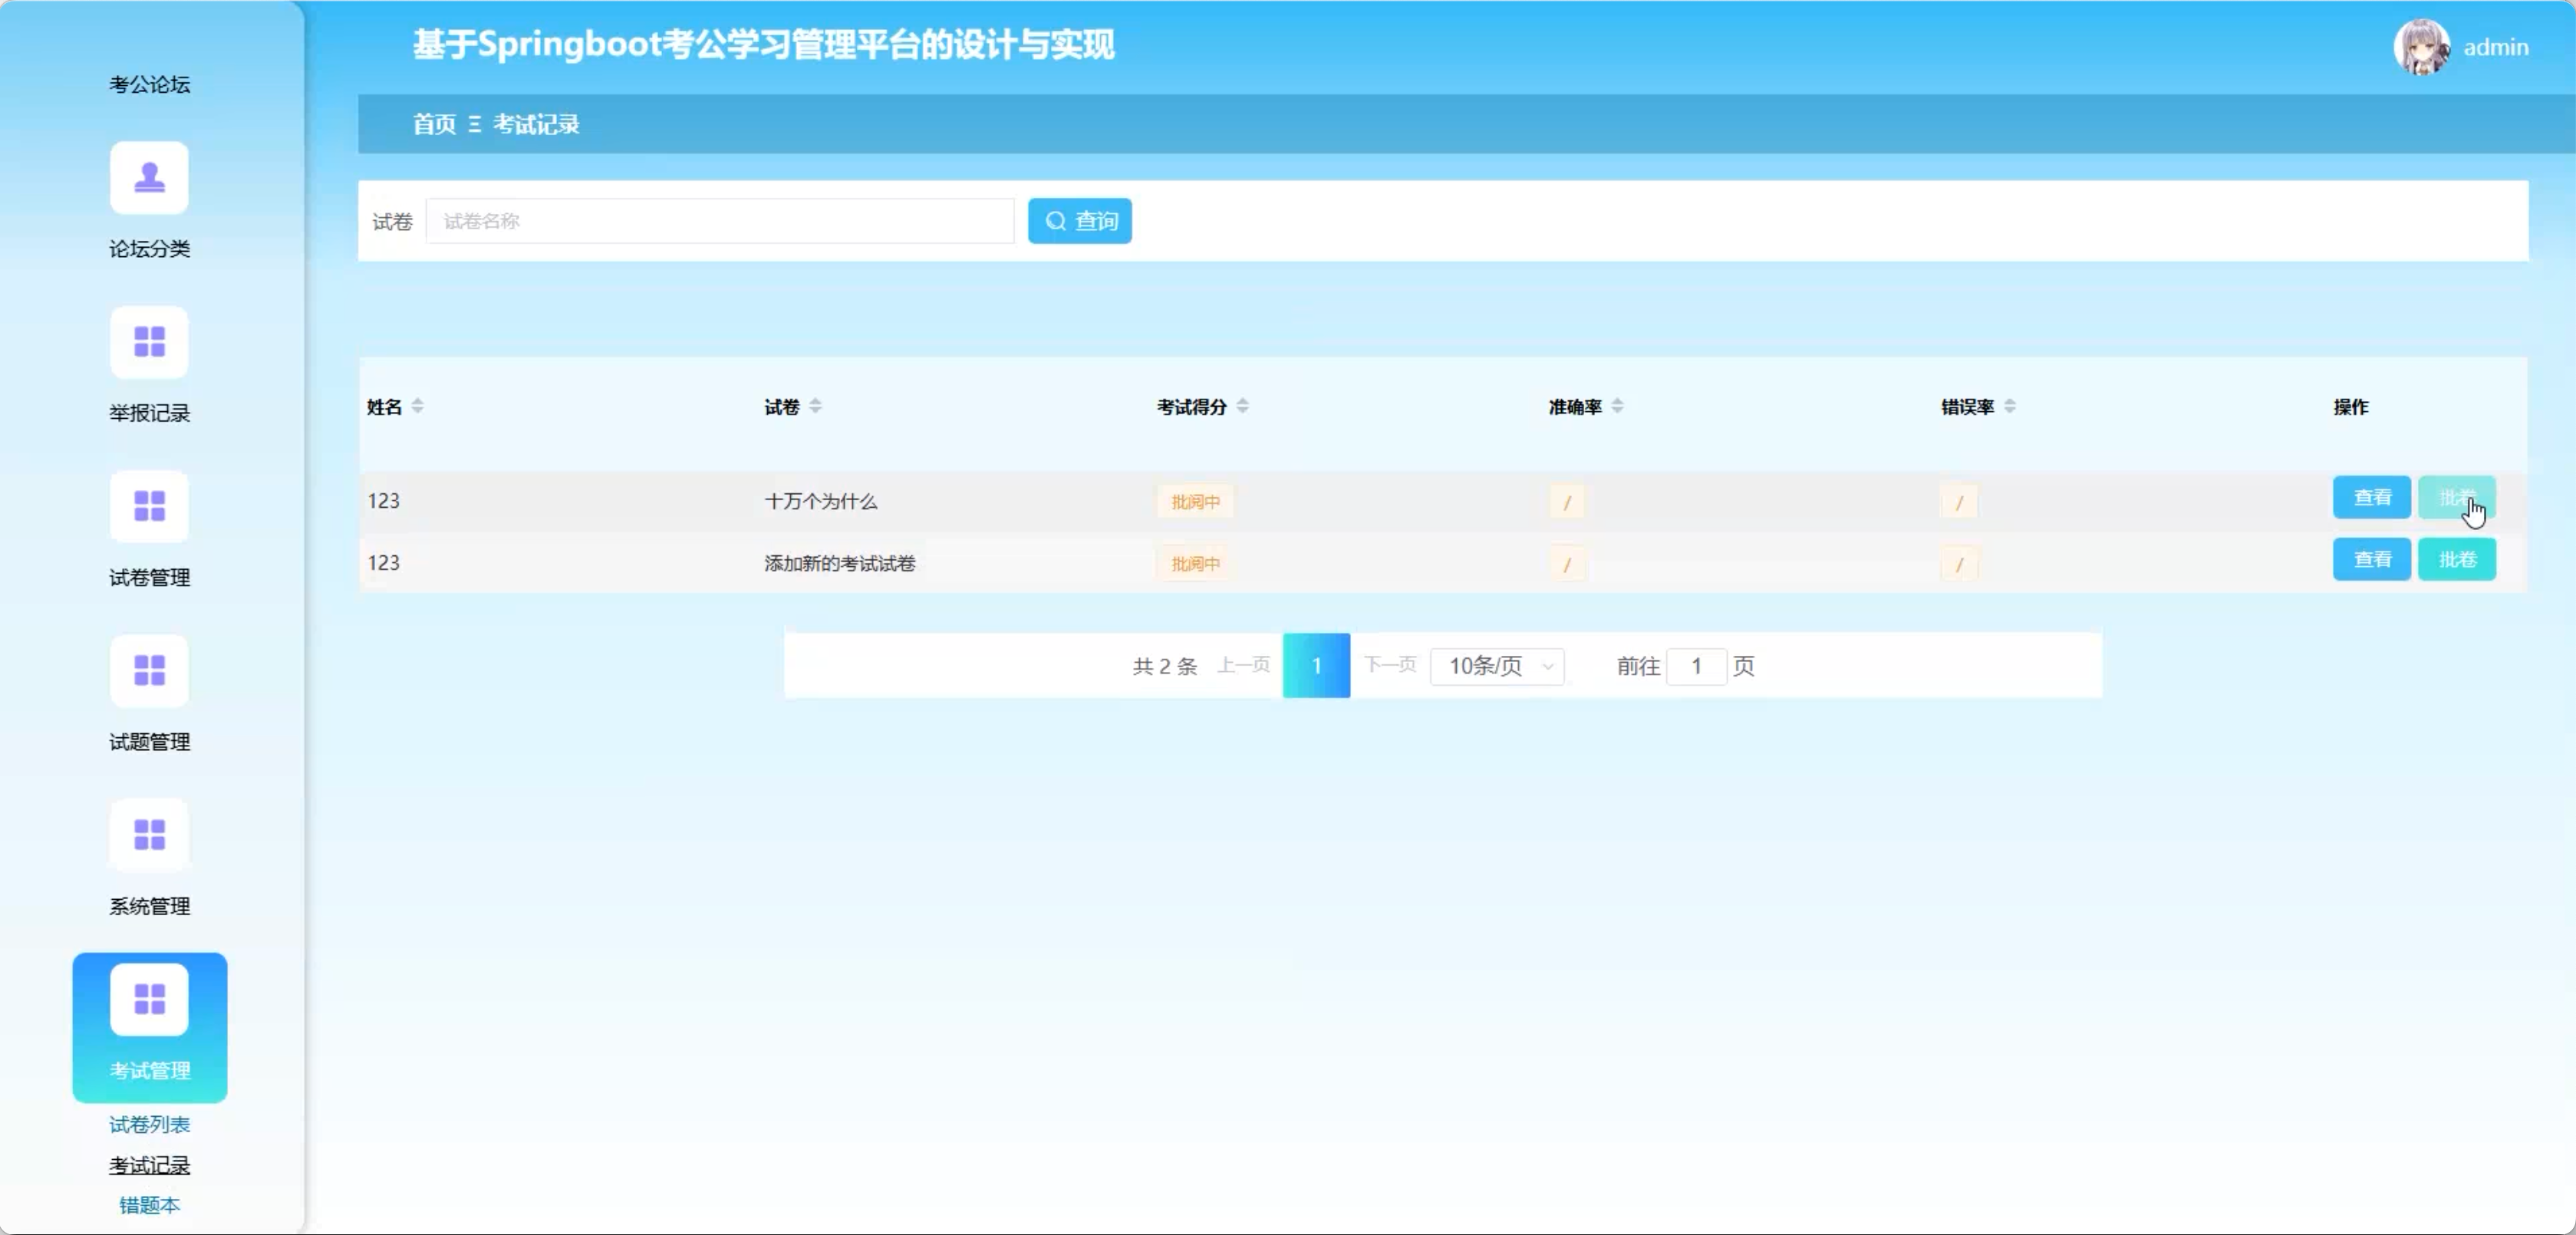Select the 考试管理 sidebar icon
The height and width of the screenshot is (1235, 2576).
(149, 999)
